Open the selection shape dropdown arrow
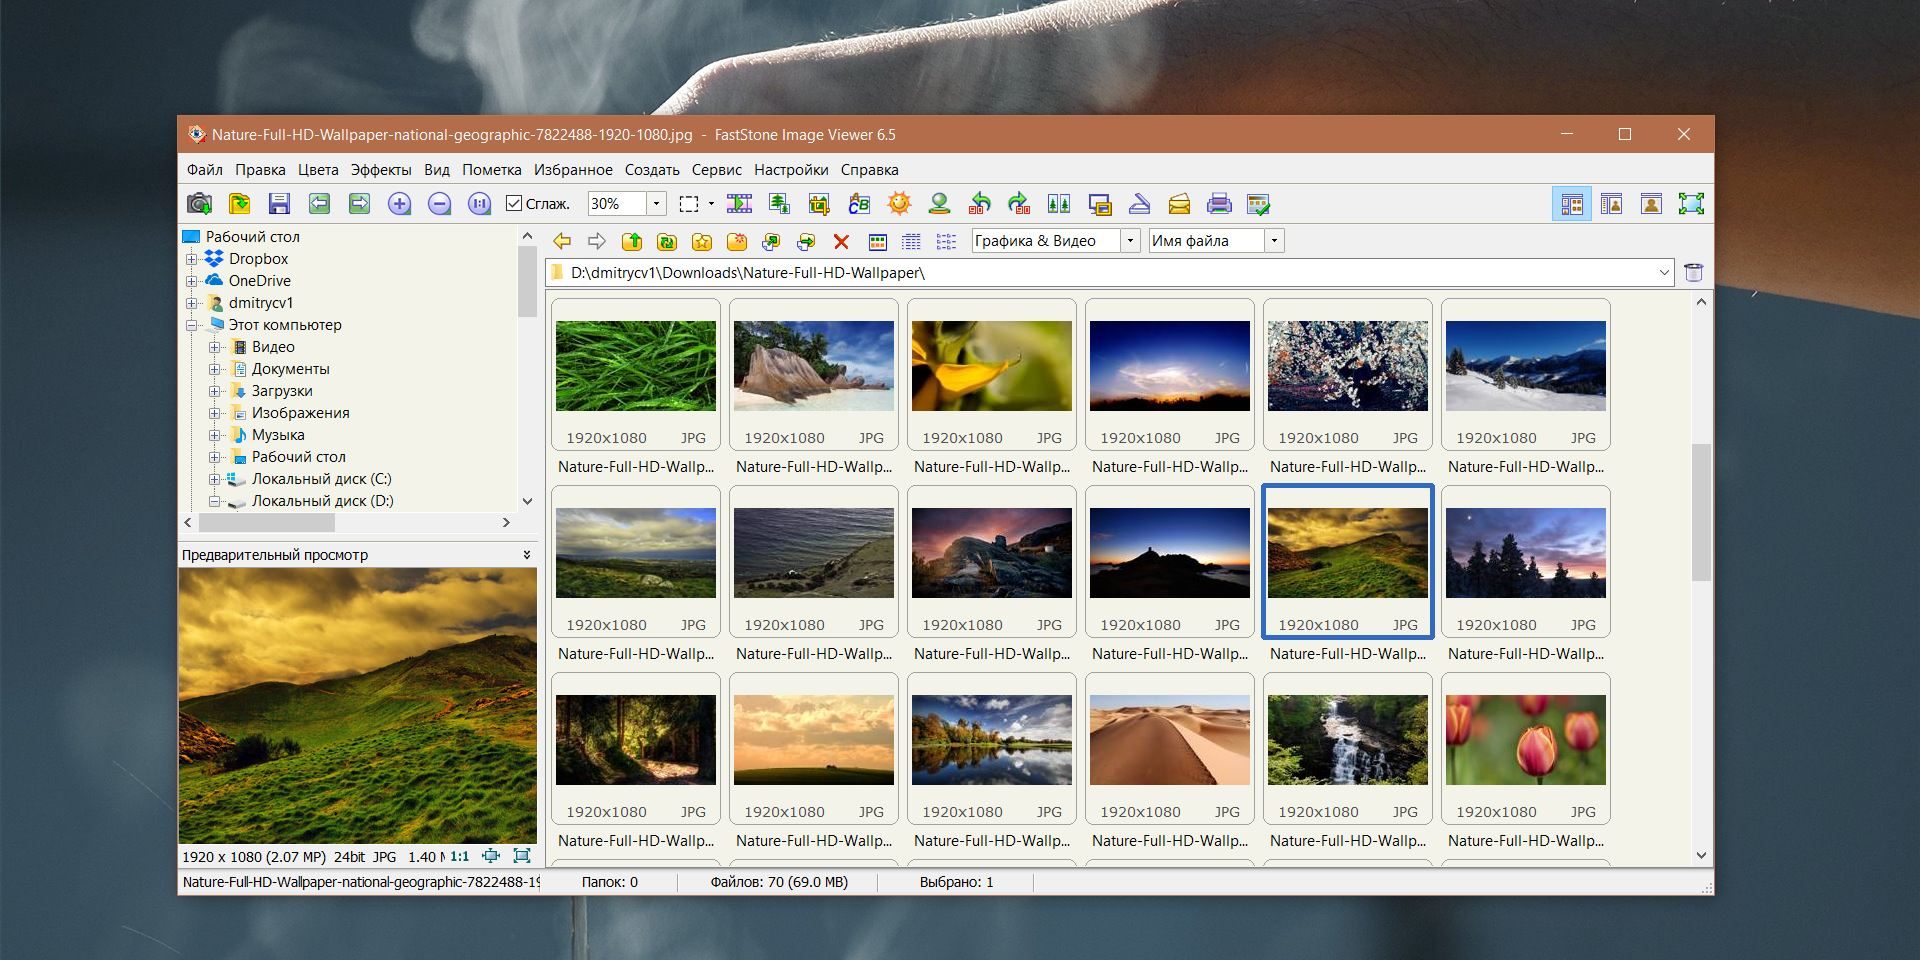The image size is (1920, 960). click(711, 204)
